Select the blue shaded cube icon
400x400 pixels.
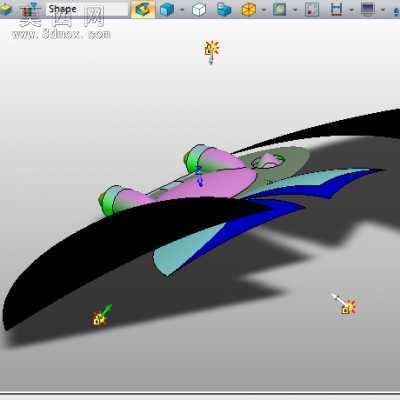[x=167, y=9]
